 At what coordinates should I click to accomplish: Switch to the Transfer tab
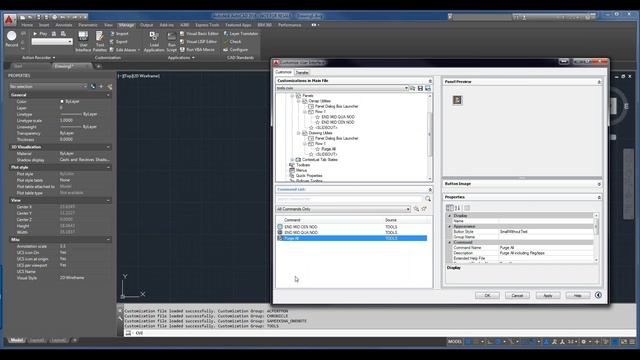point(302,73)
